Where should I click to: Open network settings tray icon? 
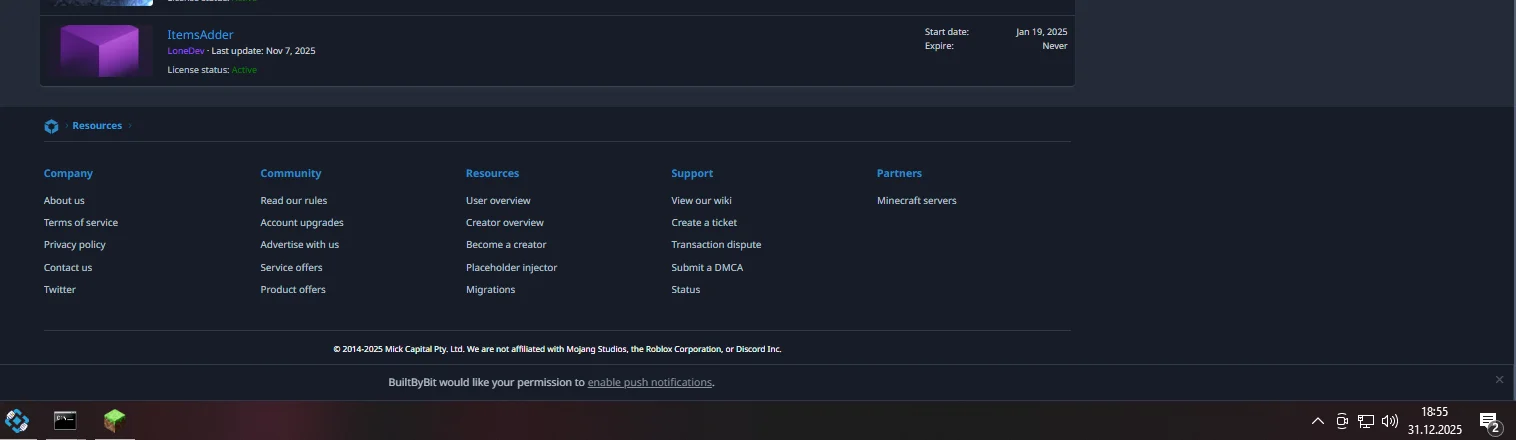(1366, 422)
